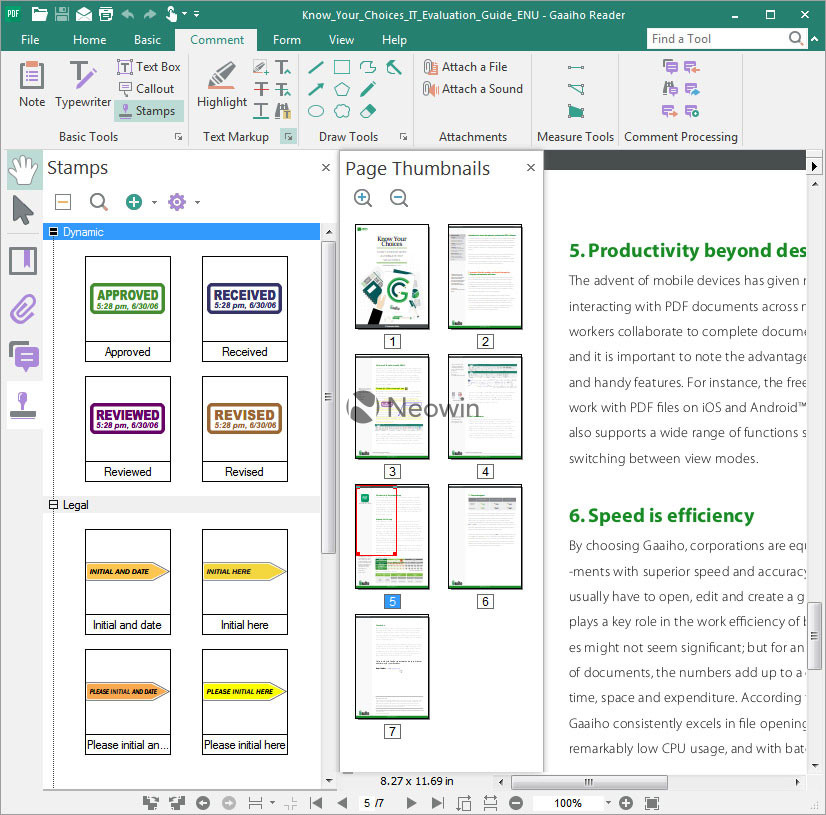The width and height of the screenshot is (826, 815).
Task: Select the Area measure tool
Action: tap(576, 111)
